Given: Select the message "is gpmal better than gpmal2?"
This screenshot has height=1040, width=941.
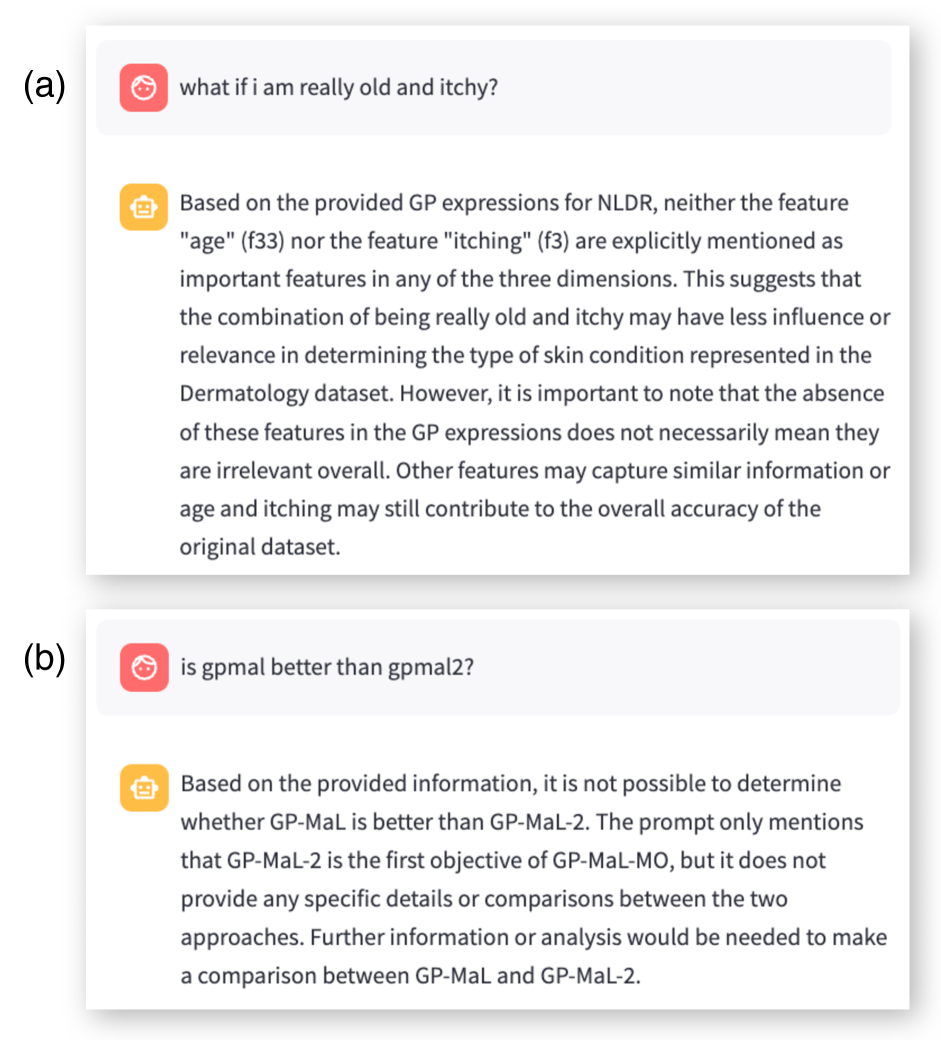Looking at the screenshot, I should [x=326, y=667].
